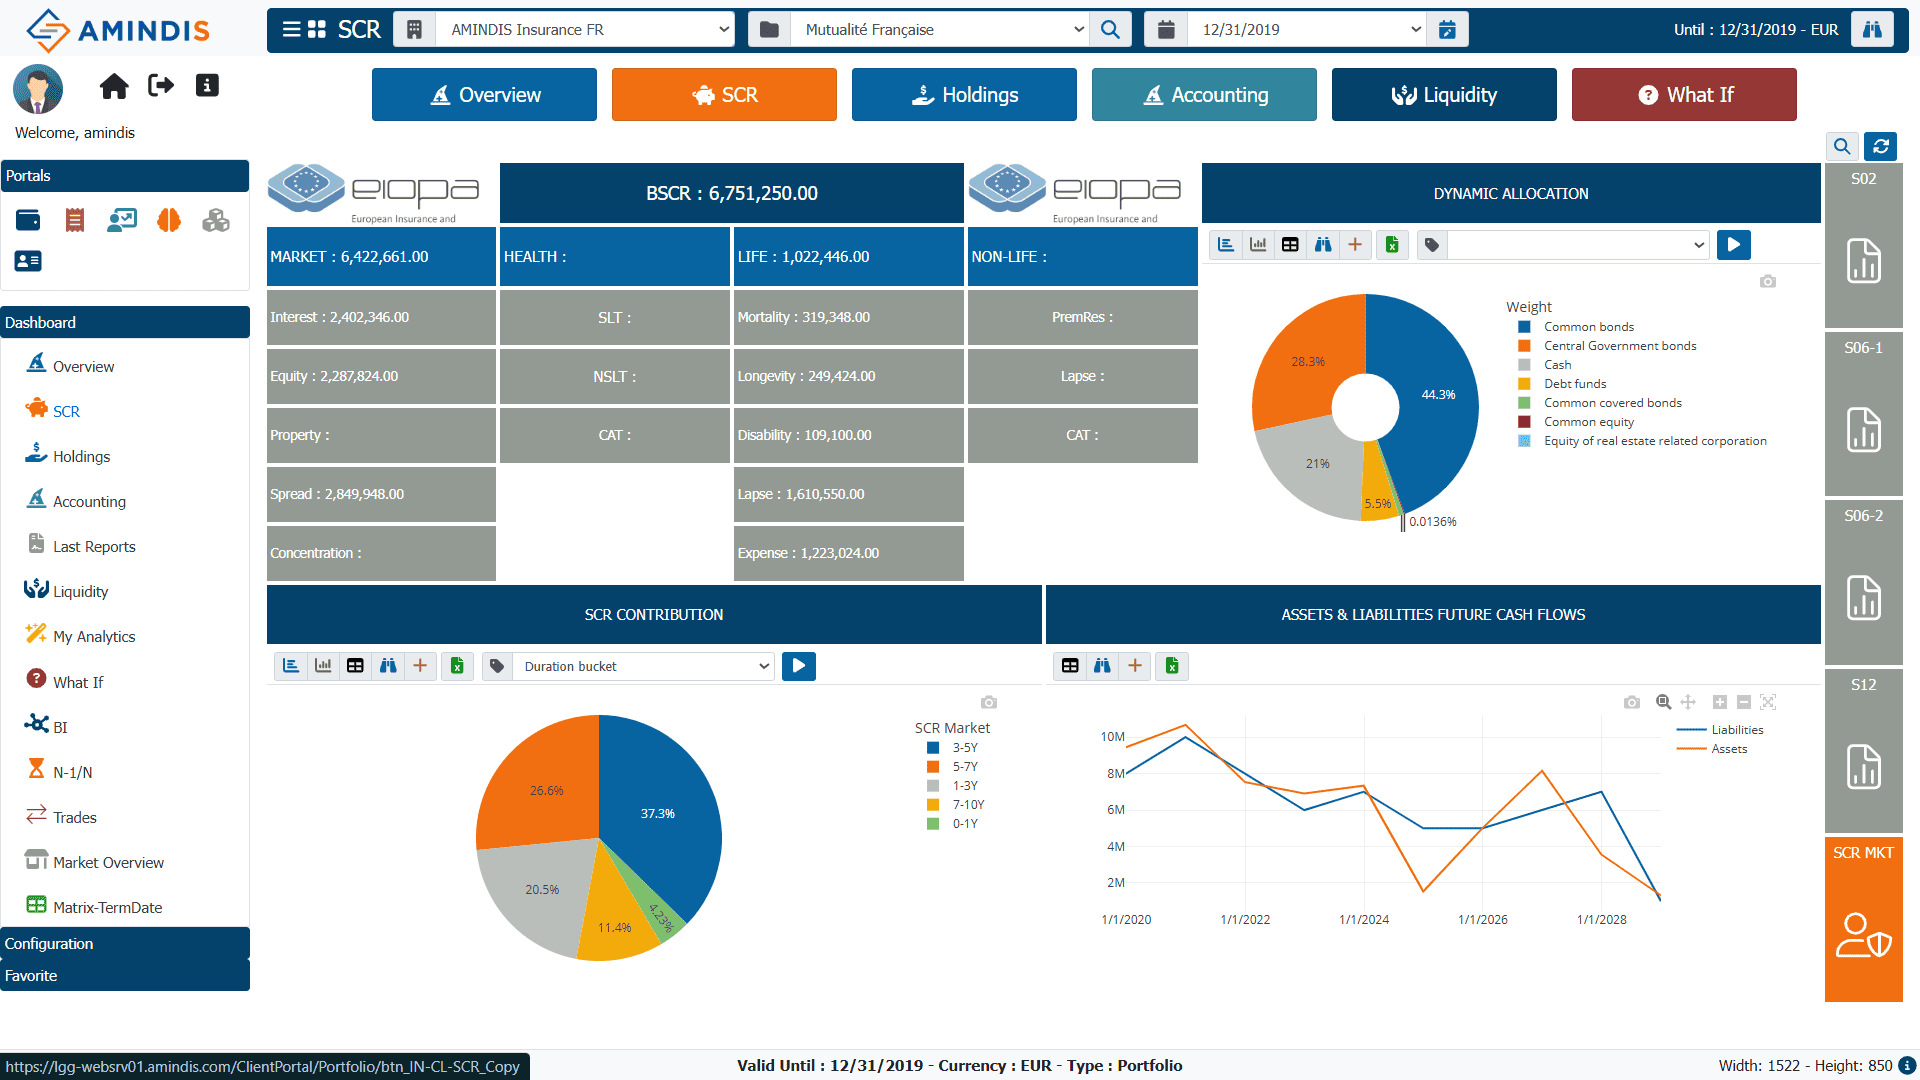Click the home icon near the avatar
The width and height of the screenshot is (1920, 1080).
pos(114,87)
